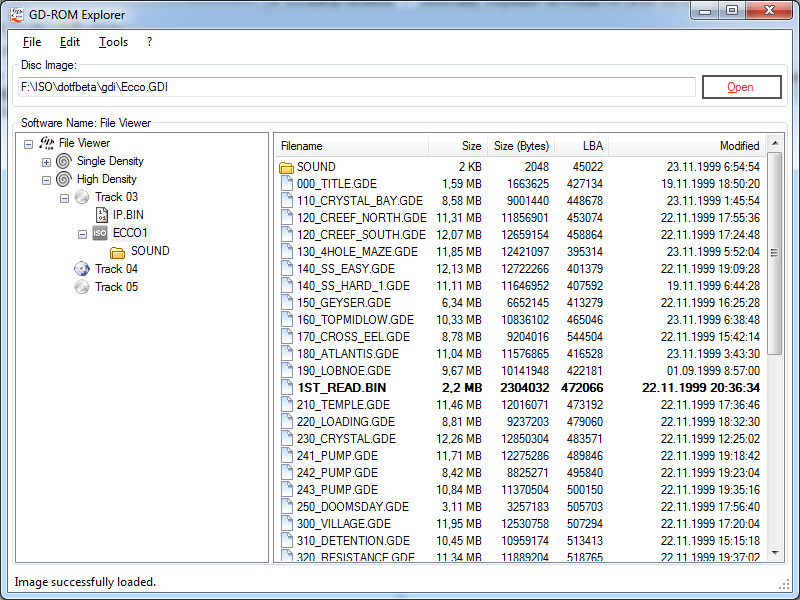Click the Track 05 disc icon
Image resolution: width=800 pixels, height=600 pixels.
[82, 287]
